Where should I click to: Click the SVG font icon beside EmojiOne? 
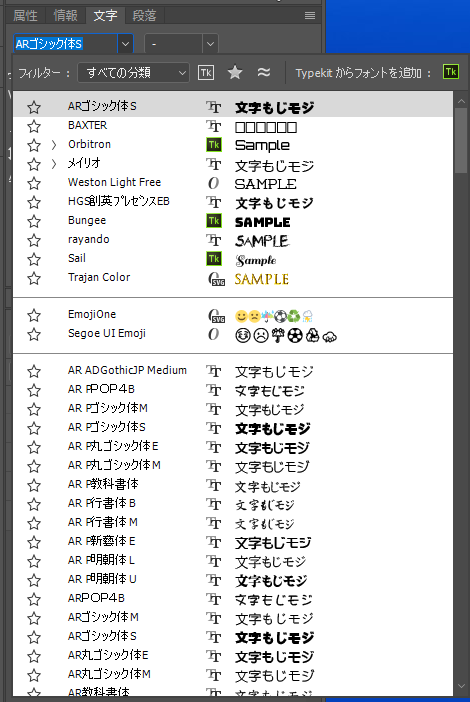pyautogui.click(x=216, y=316)
